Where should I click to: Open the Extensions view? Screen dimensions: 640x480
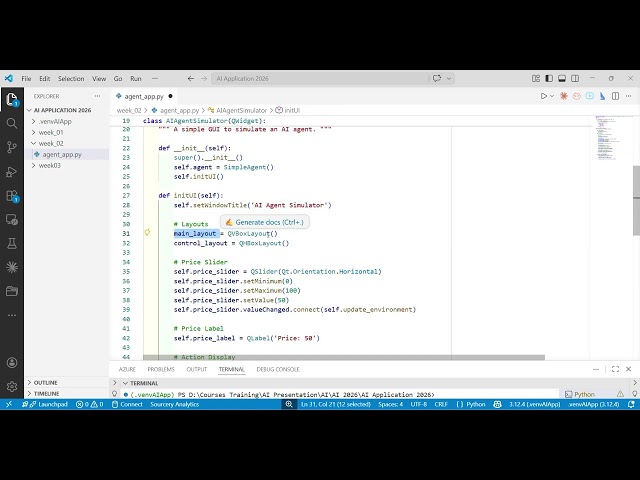coord(12,196)
